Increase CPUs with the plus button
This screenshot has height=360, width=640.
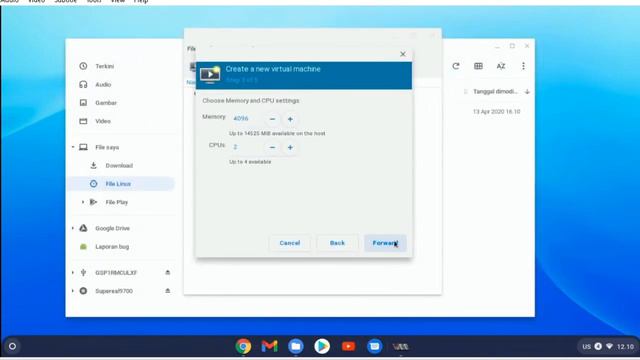pos(290,147)
